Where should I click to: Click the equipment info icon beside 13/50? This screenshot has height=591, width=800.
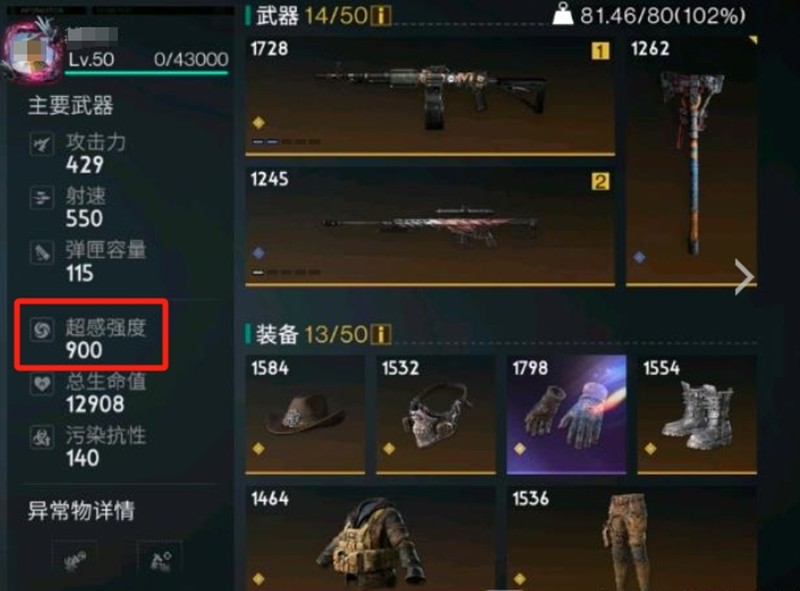point(381,335)
